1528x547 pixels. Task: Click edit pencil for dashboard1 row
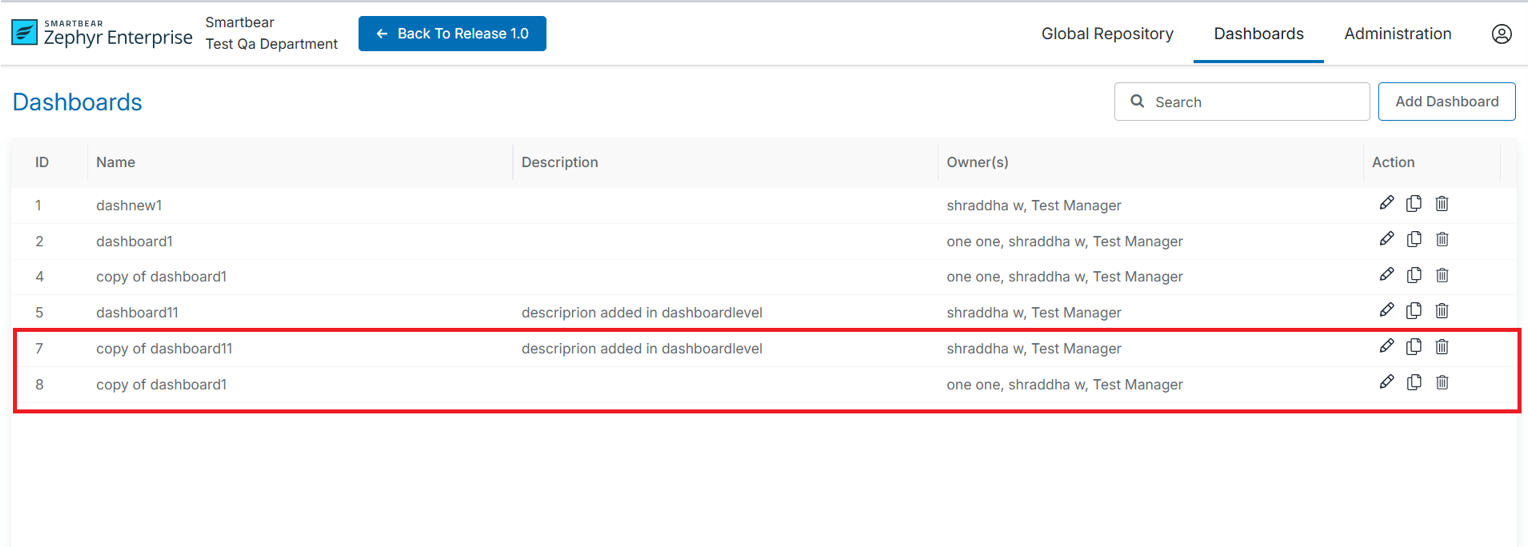pyautogui.click(x=1386, y=240)
